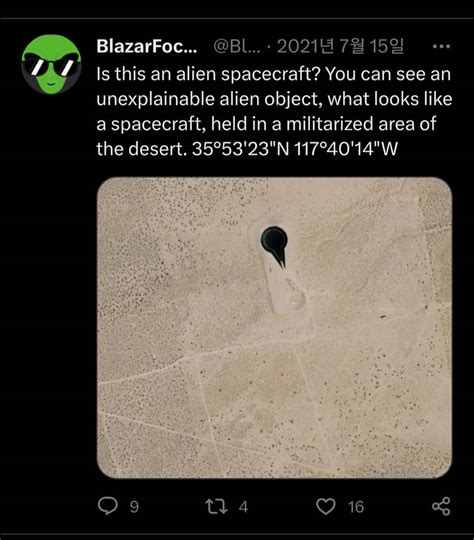Click the retweet arrows icon

click(x=216, y=507)
